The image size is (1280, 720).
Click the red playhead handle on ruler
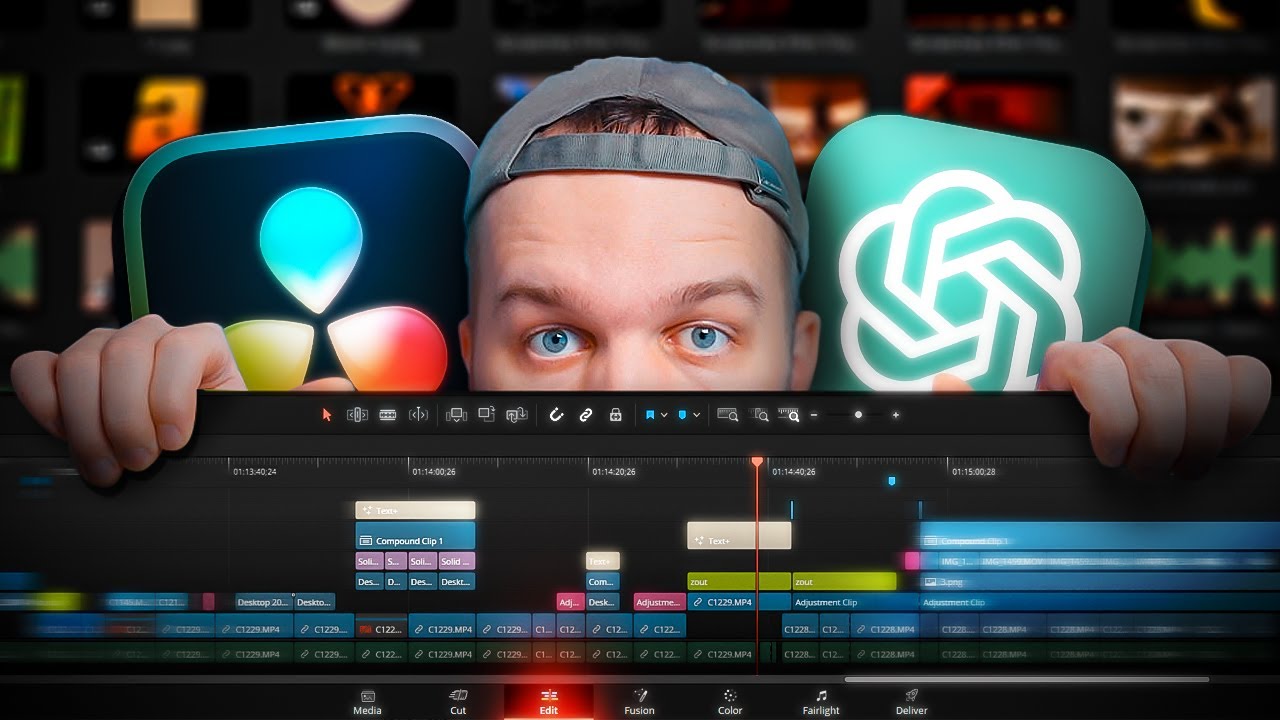click(757, 462)
